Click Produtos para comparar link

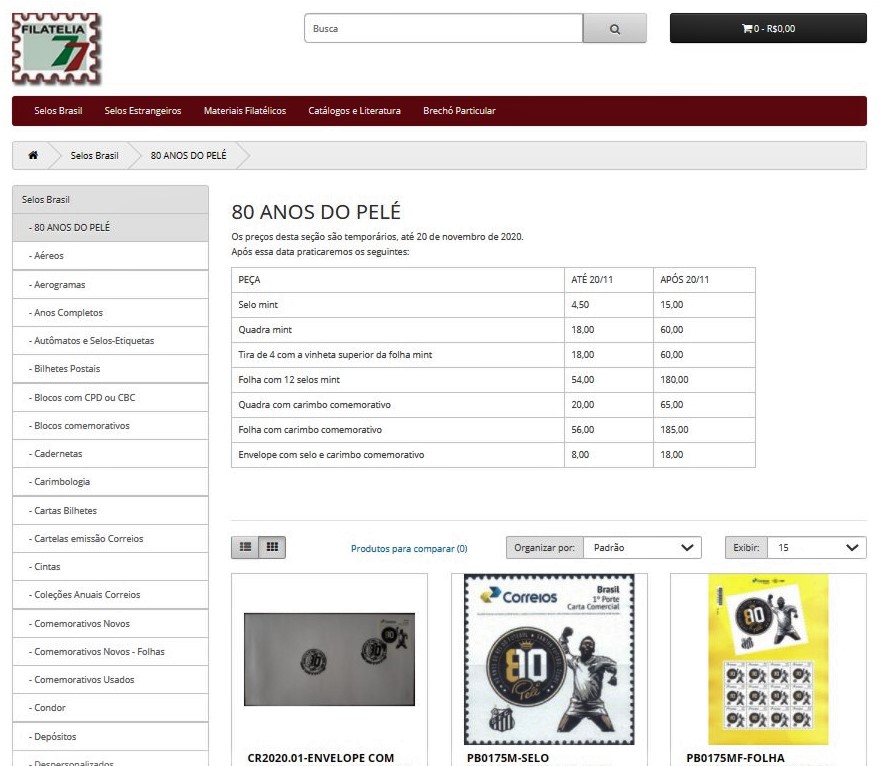pyautogui.click(x=409, y=549)
